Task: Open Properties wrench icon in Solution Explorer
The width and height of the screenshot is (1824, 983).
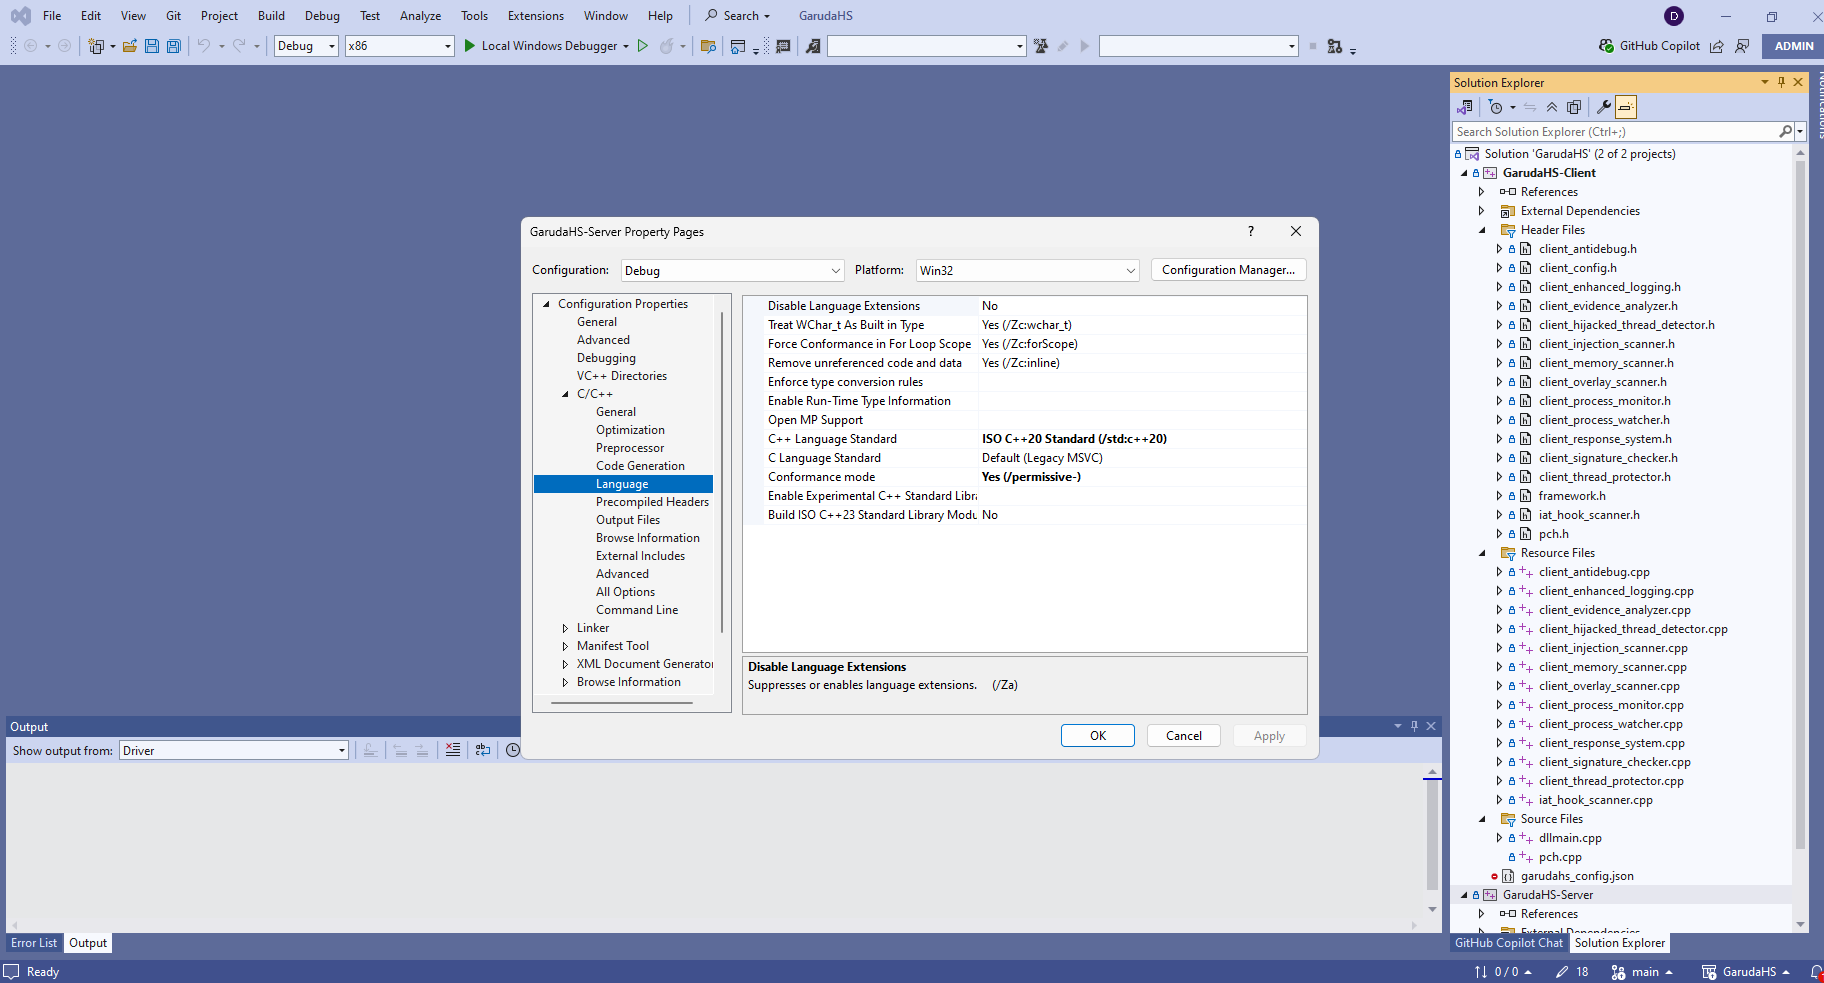Action: tap(1604, 107)
